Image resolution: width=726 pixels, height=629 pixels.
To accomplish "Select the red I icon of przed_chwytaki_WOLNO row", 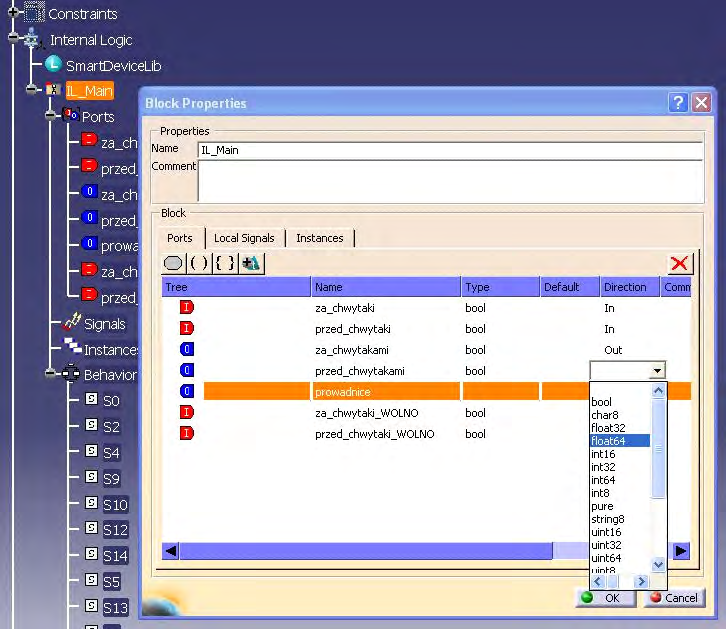I will click(187, 434).
